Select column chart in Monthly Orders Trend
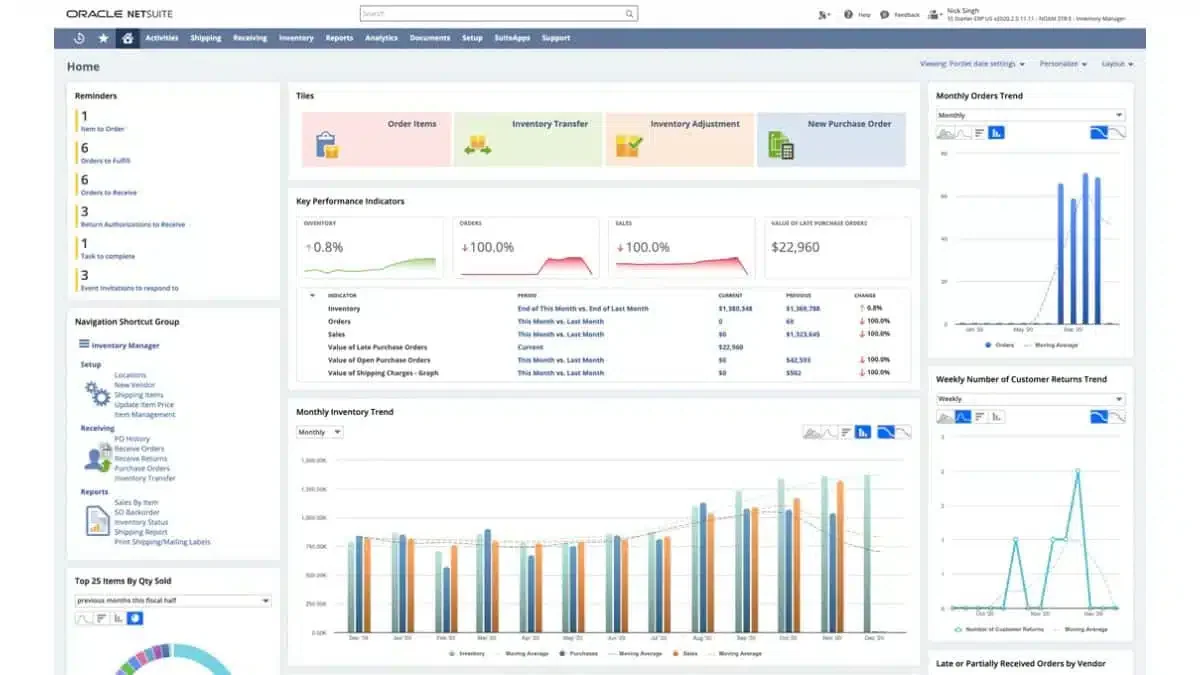 [x=996, y=132]
